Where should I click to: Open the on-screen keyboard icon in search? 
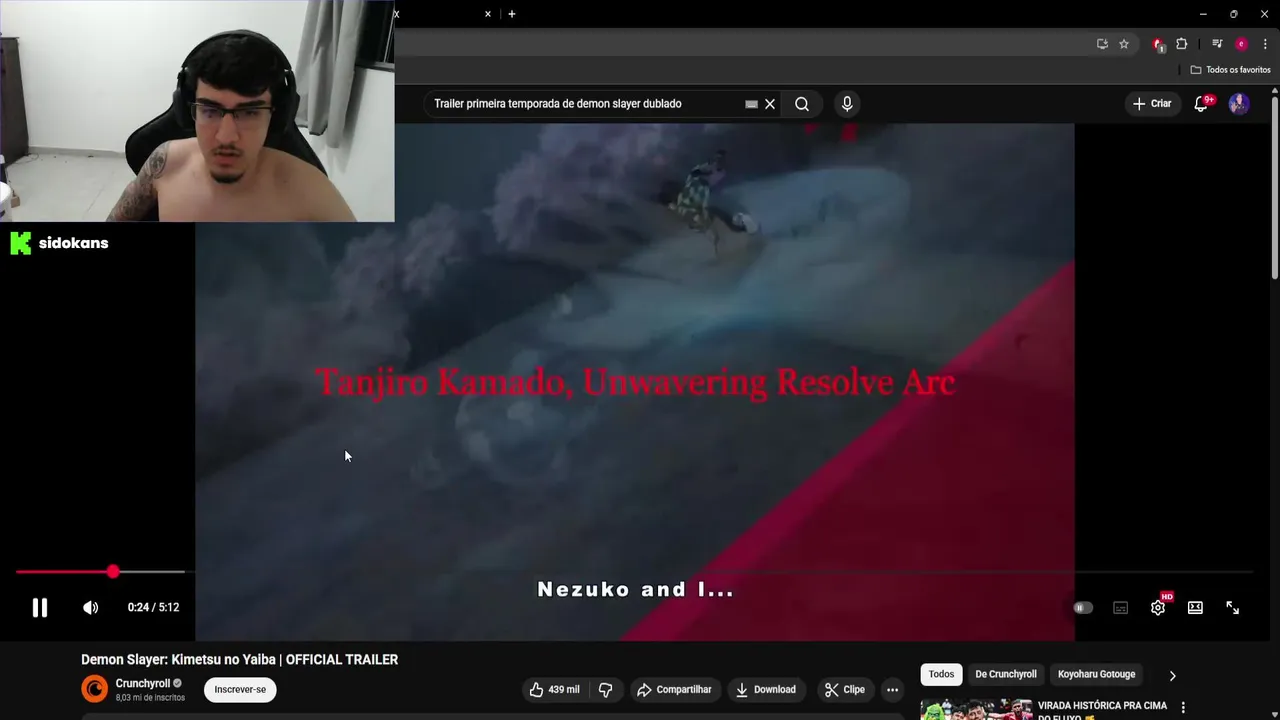pos(751,104)
